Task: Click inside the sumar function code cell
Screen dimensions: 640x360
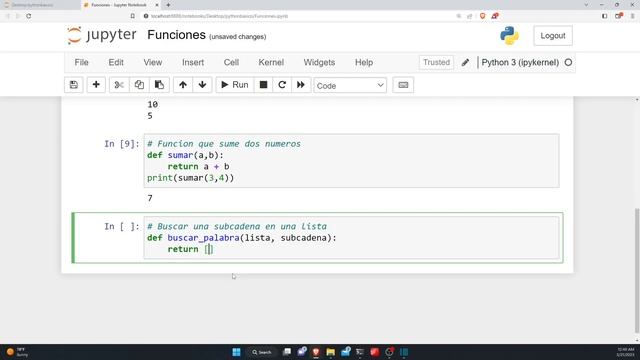Action: point(351,161)
